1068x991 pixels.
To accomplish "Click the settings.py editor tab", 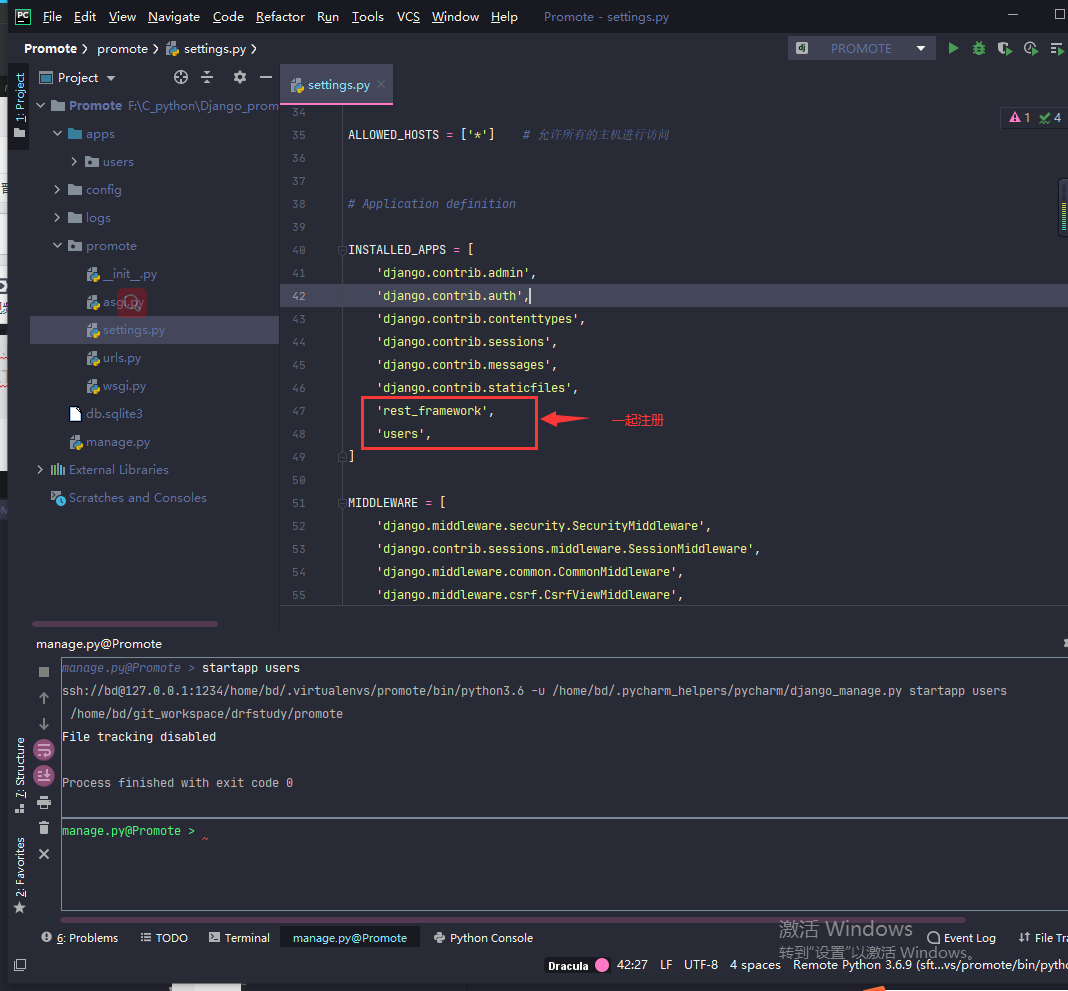I will pos(337,84).
